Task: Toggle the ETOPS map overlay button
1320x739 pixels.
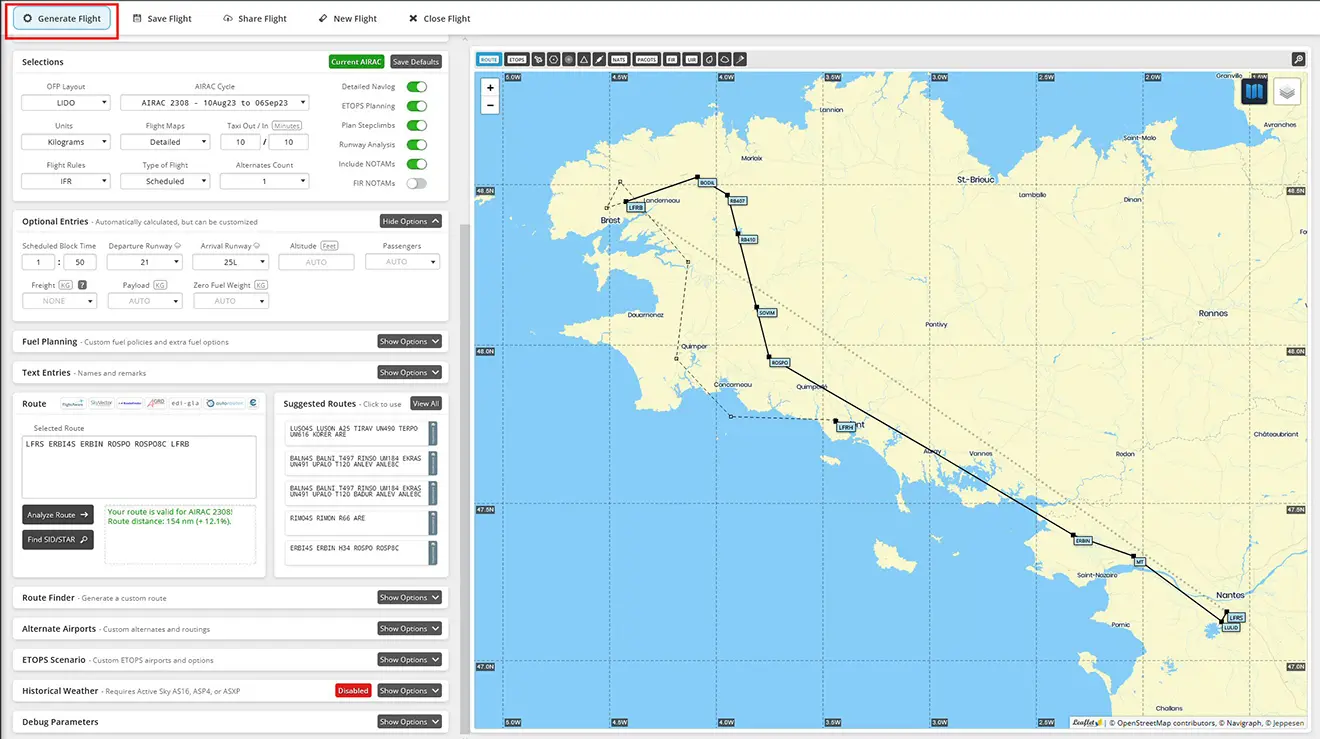Action: [517, 60]
